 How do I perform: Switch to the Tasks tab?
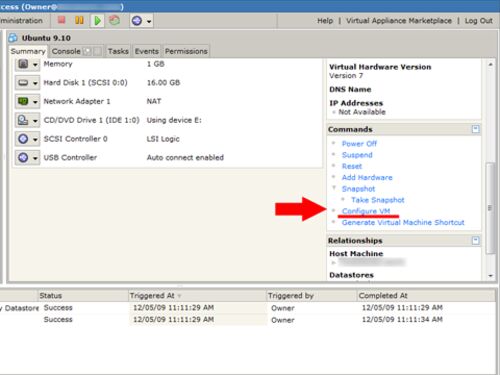pos(118,51)
